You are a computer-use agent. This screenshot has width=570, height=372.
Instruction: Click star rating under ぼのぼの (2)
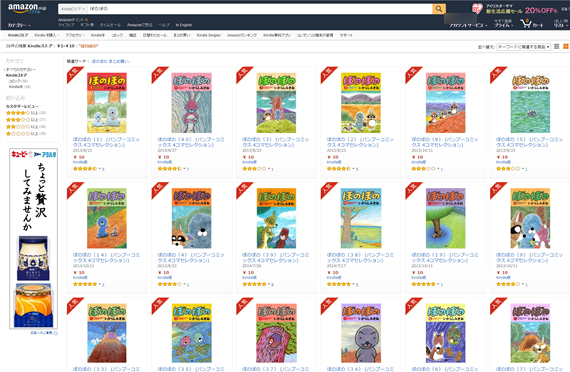coord(338,169)
